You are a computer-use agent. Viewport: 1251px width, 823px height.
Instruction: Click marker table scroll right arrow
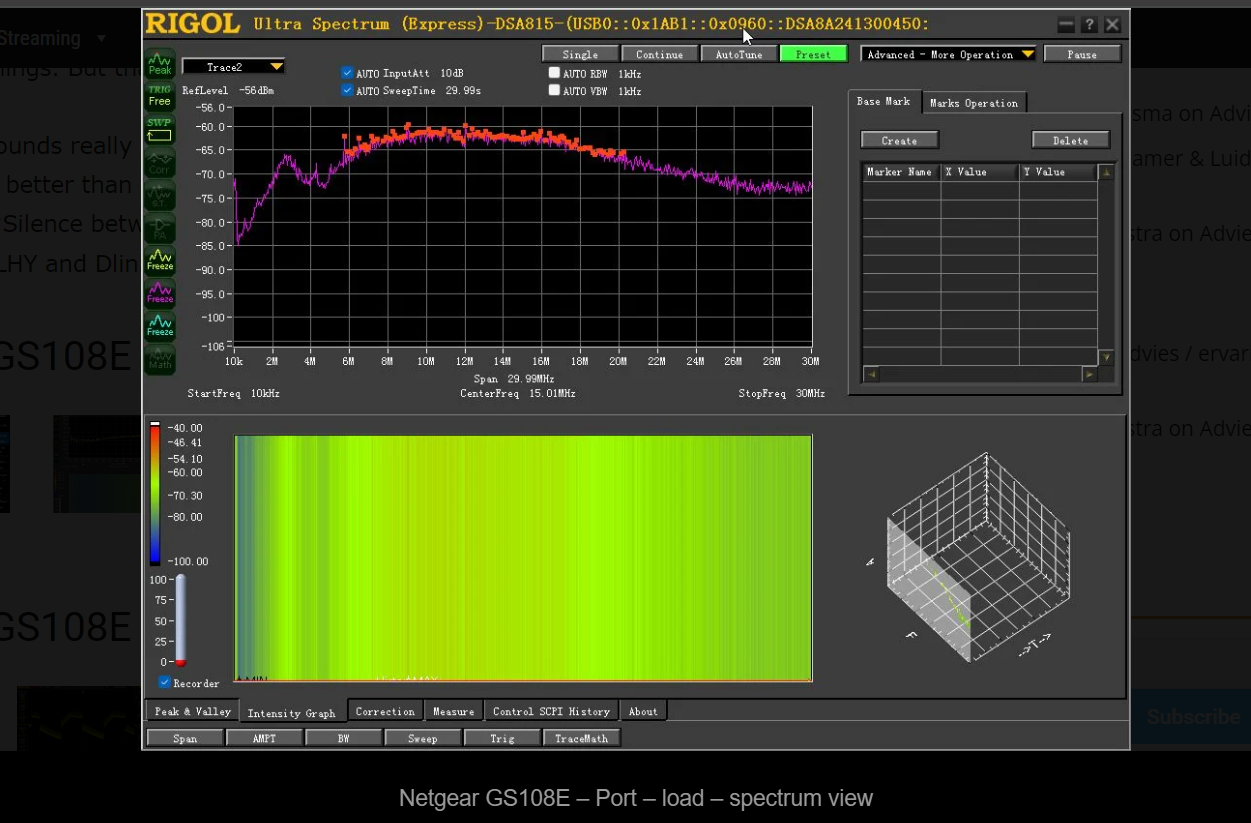click(1090, 374)
